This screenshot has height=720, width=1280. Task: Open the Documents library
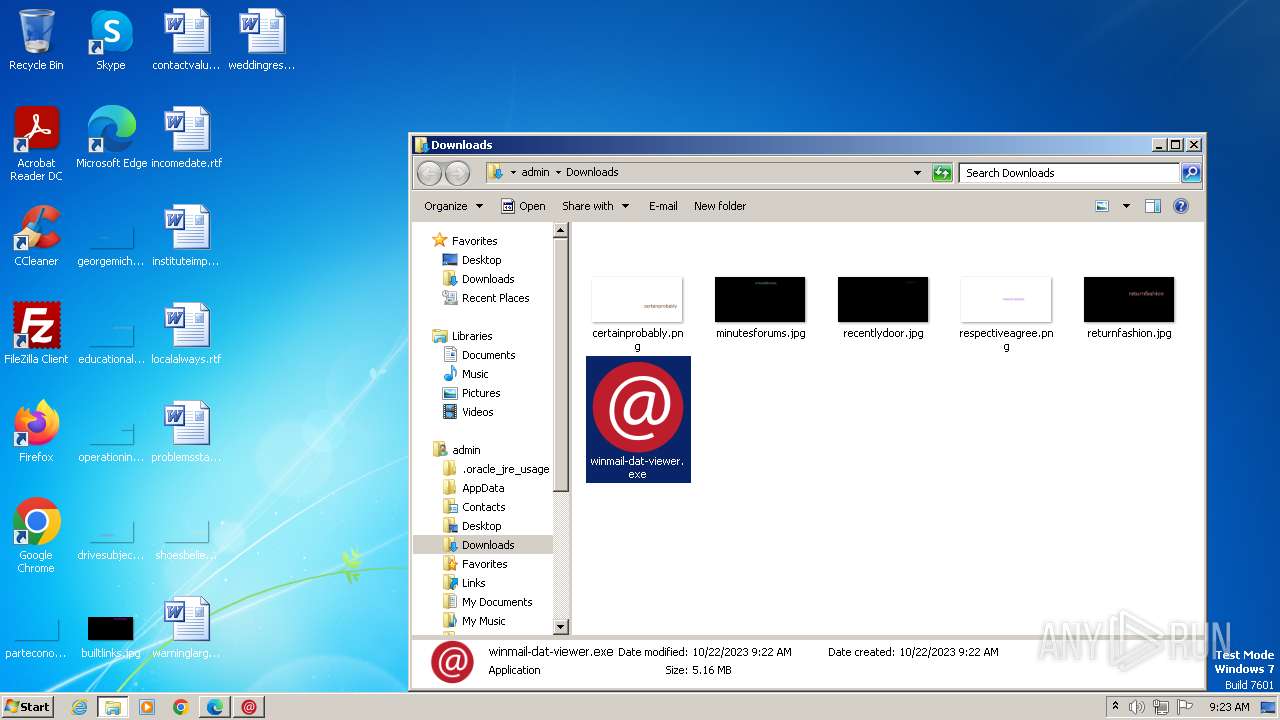coord(489,355)
